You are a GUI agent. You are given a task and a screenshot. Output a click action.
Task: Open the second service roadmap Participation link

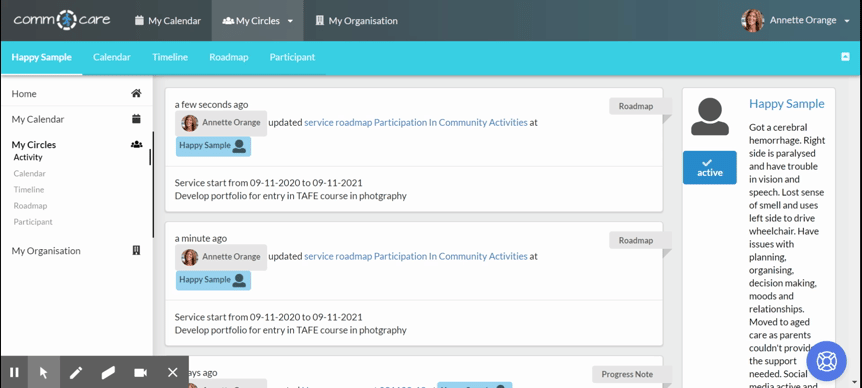point(416,256)
